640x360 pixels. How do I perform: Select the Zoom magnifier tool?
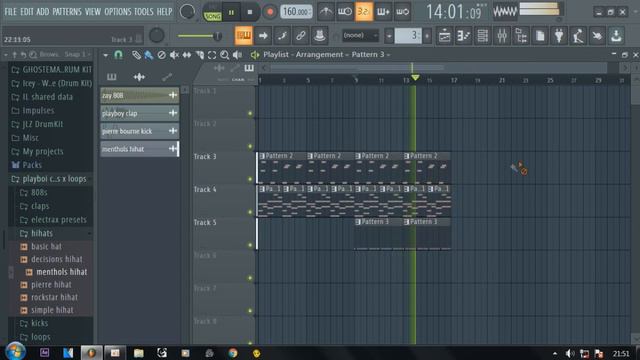(x=224, y=55)
